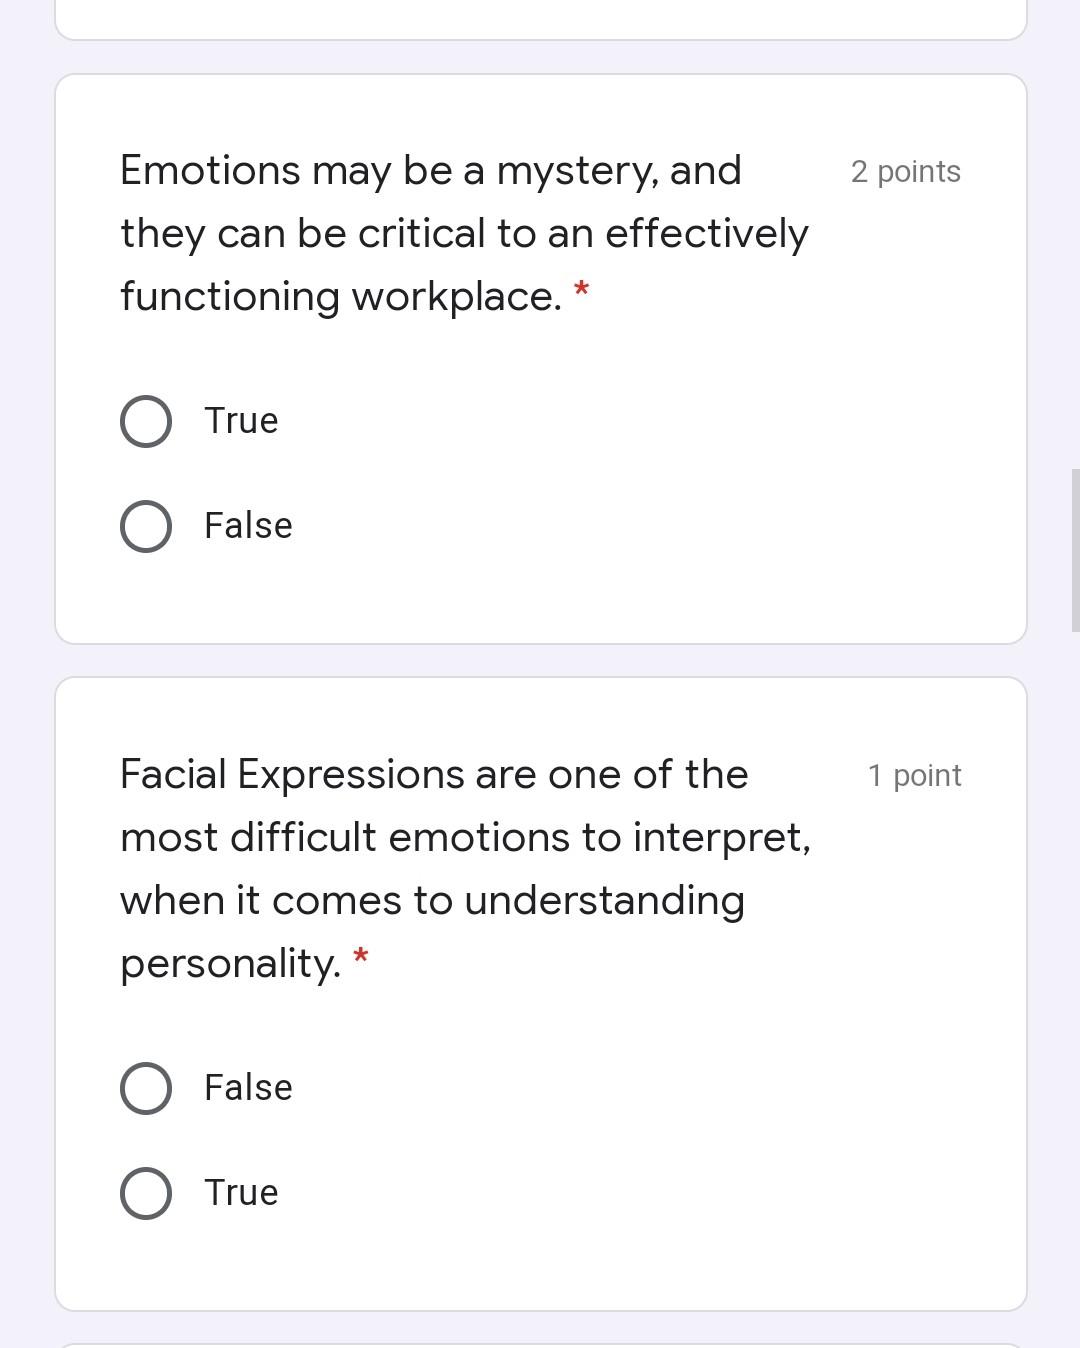Select False for the emotions mystery question
The width and height of the screenshot is (1080, 1348).
point(145,524)
